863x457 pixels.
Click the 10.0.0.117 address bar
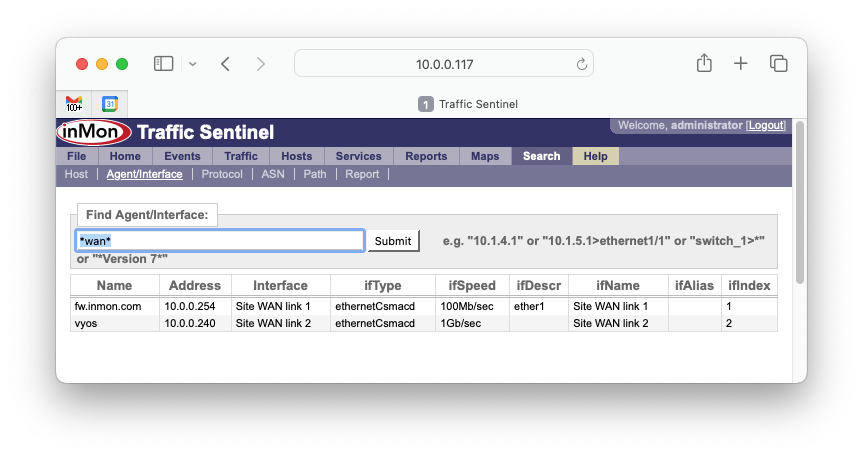tap(444, 64)
